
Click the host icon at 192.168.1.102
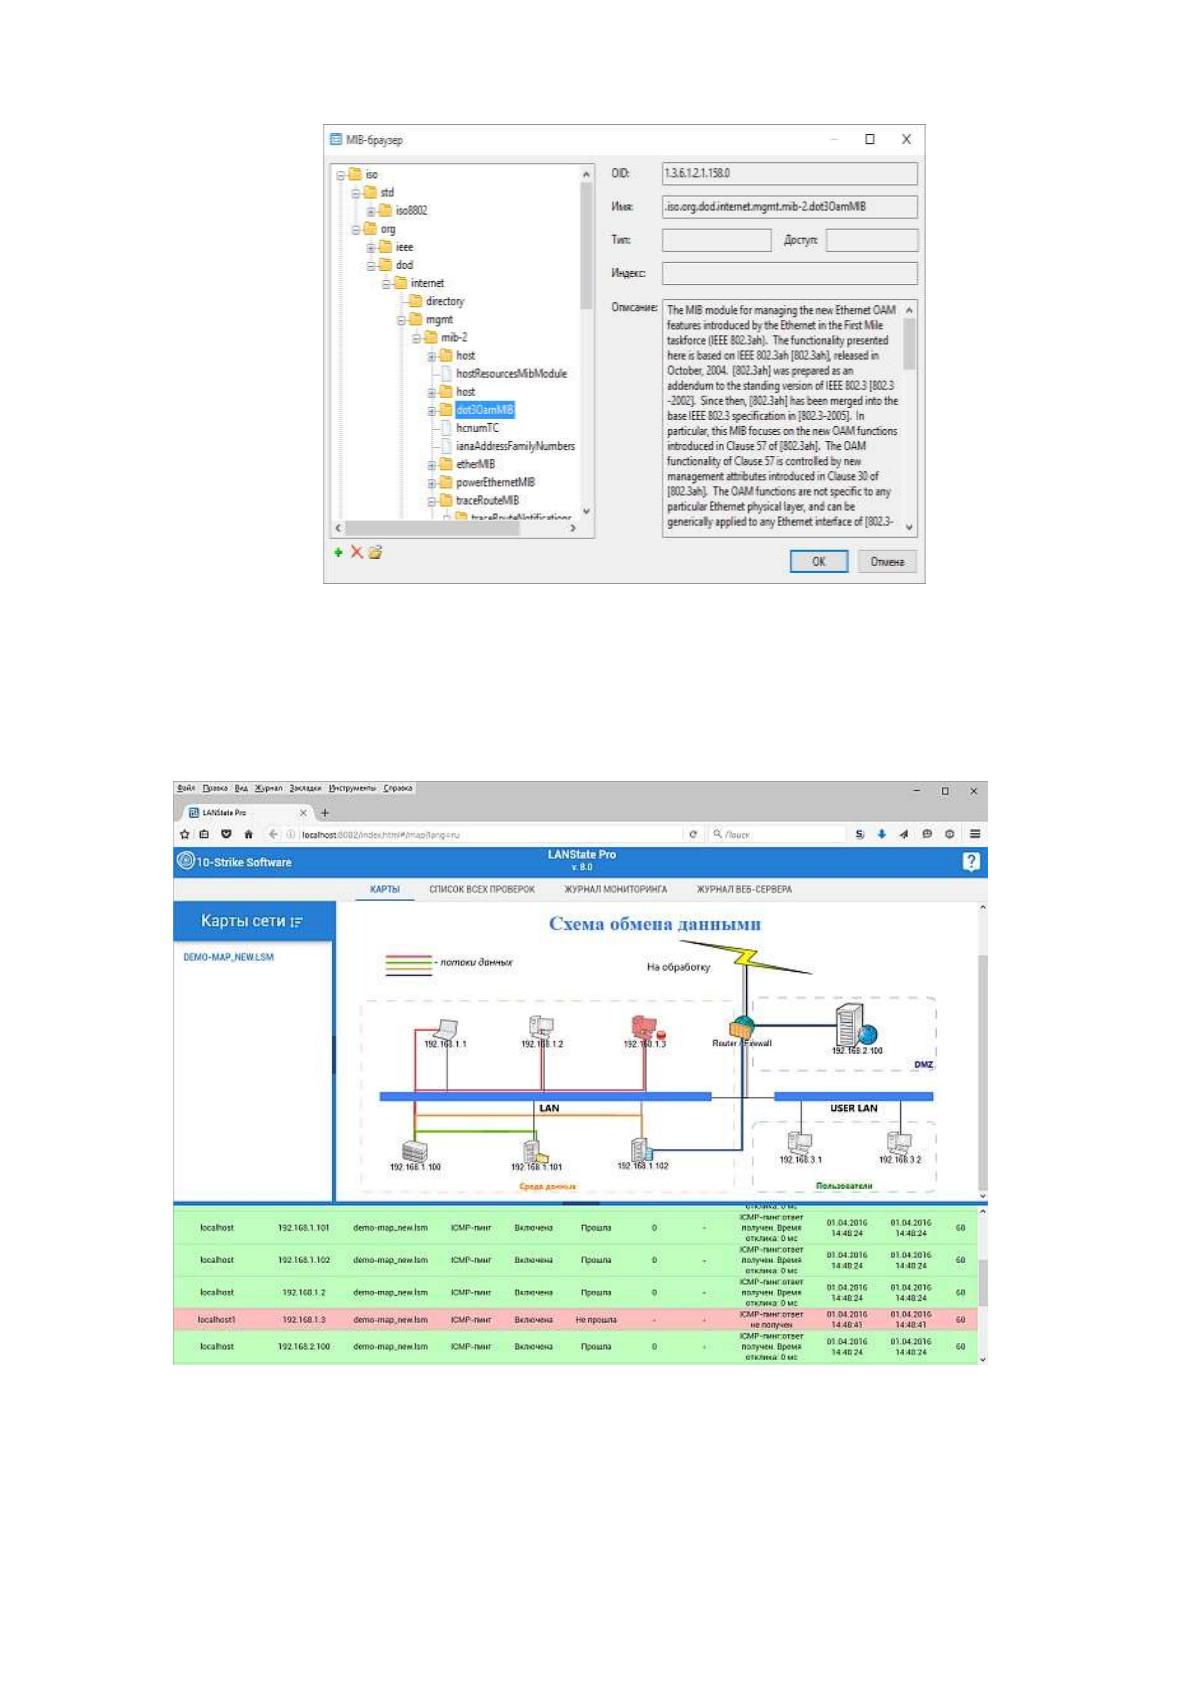641,1150
